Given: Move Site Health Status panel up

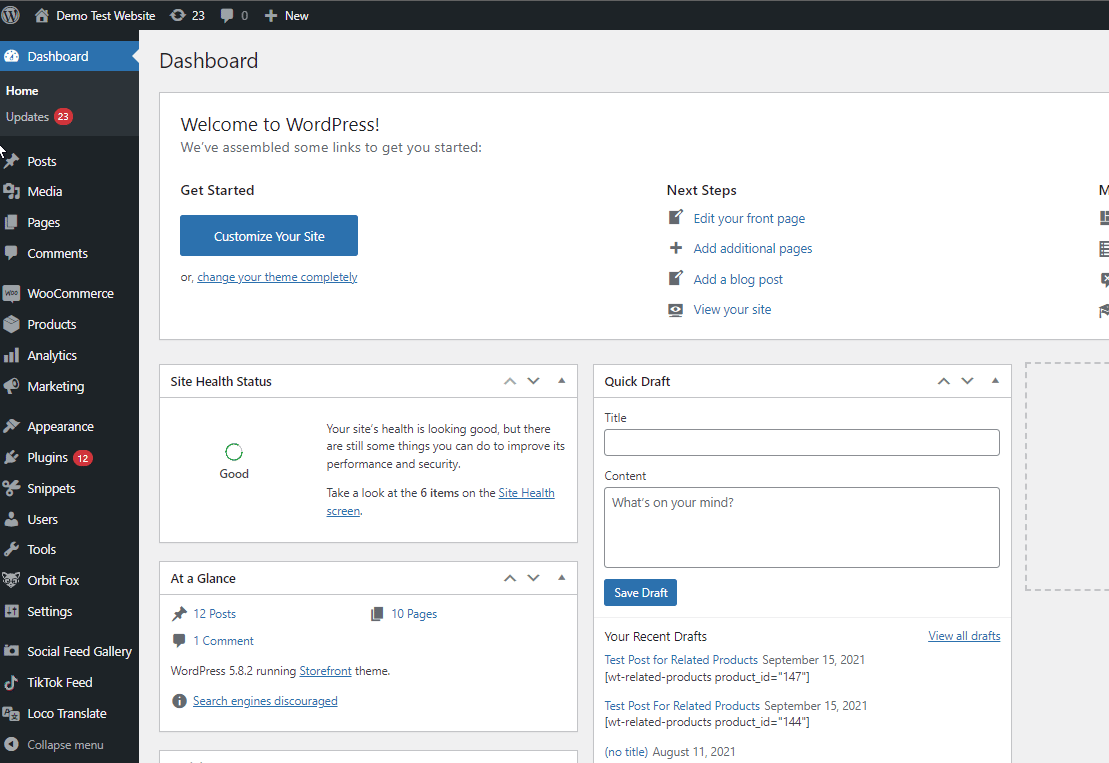Looking at the screenshot, I should click(x=510, y=381).
